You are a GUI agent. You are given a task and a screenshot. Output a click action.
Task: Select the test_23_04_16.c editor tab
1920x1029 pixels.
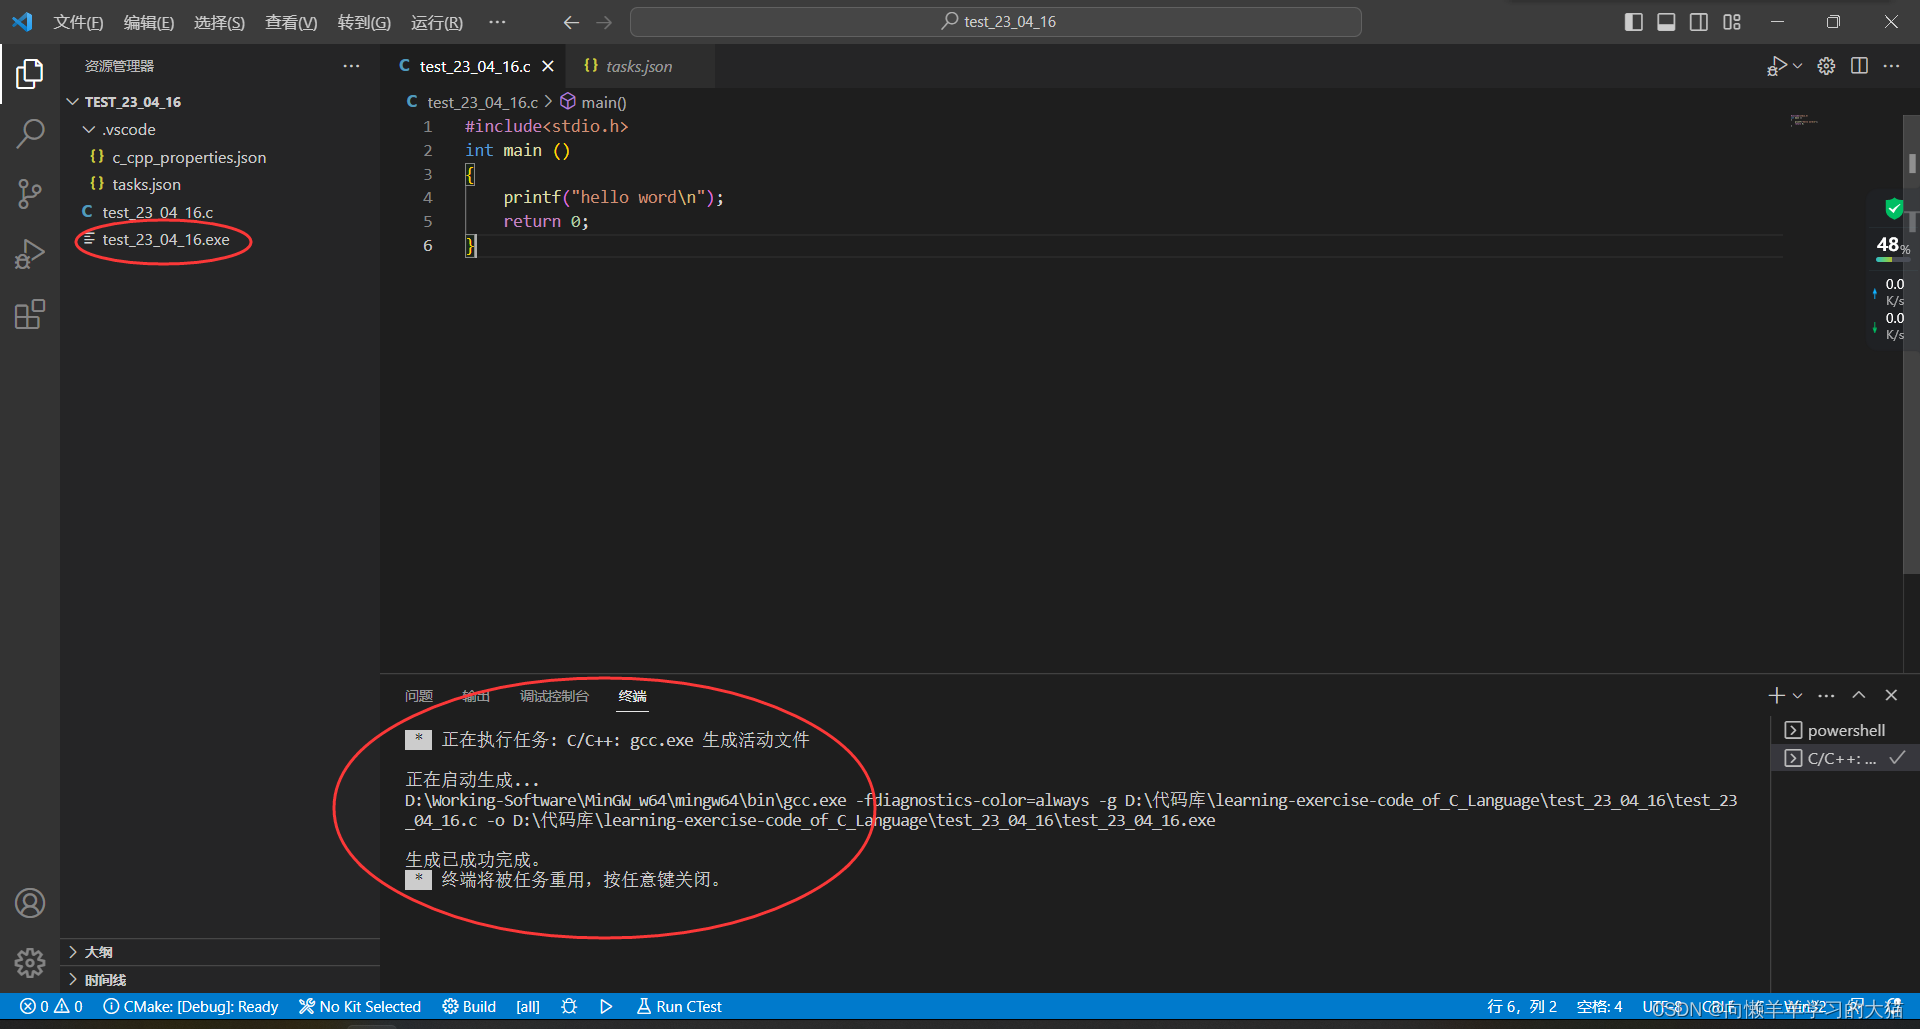point(475,66)
